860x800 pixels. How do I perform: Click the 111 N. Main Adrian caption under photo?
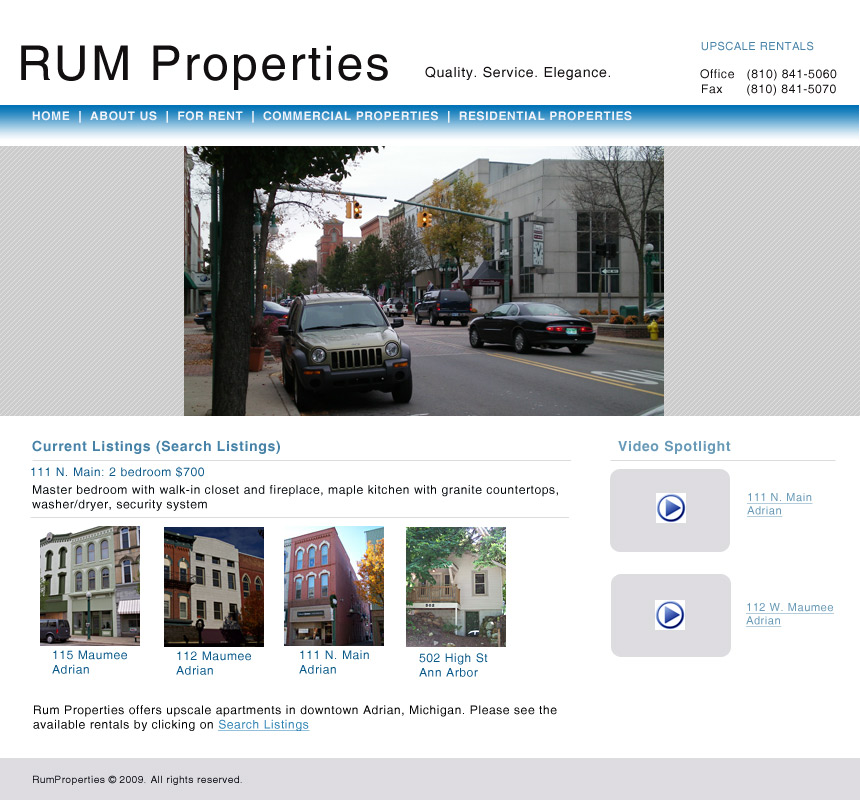(334, 662)
